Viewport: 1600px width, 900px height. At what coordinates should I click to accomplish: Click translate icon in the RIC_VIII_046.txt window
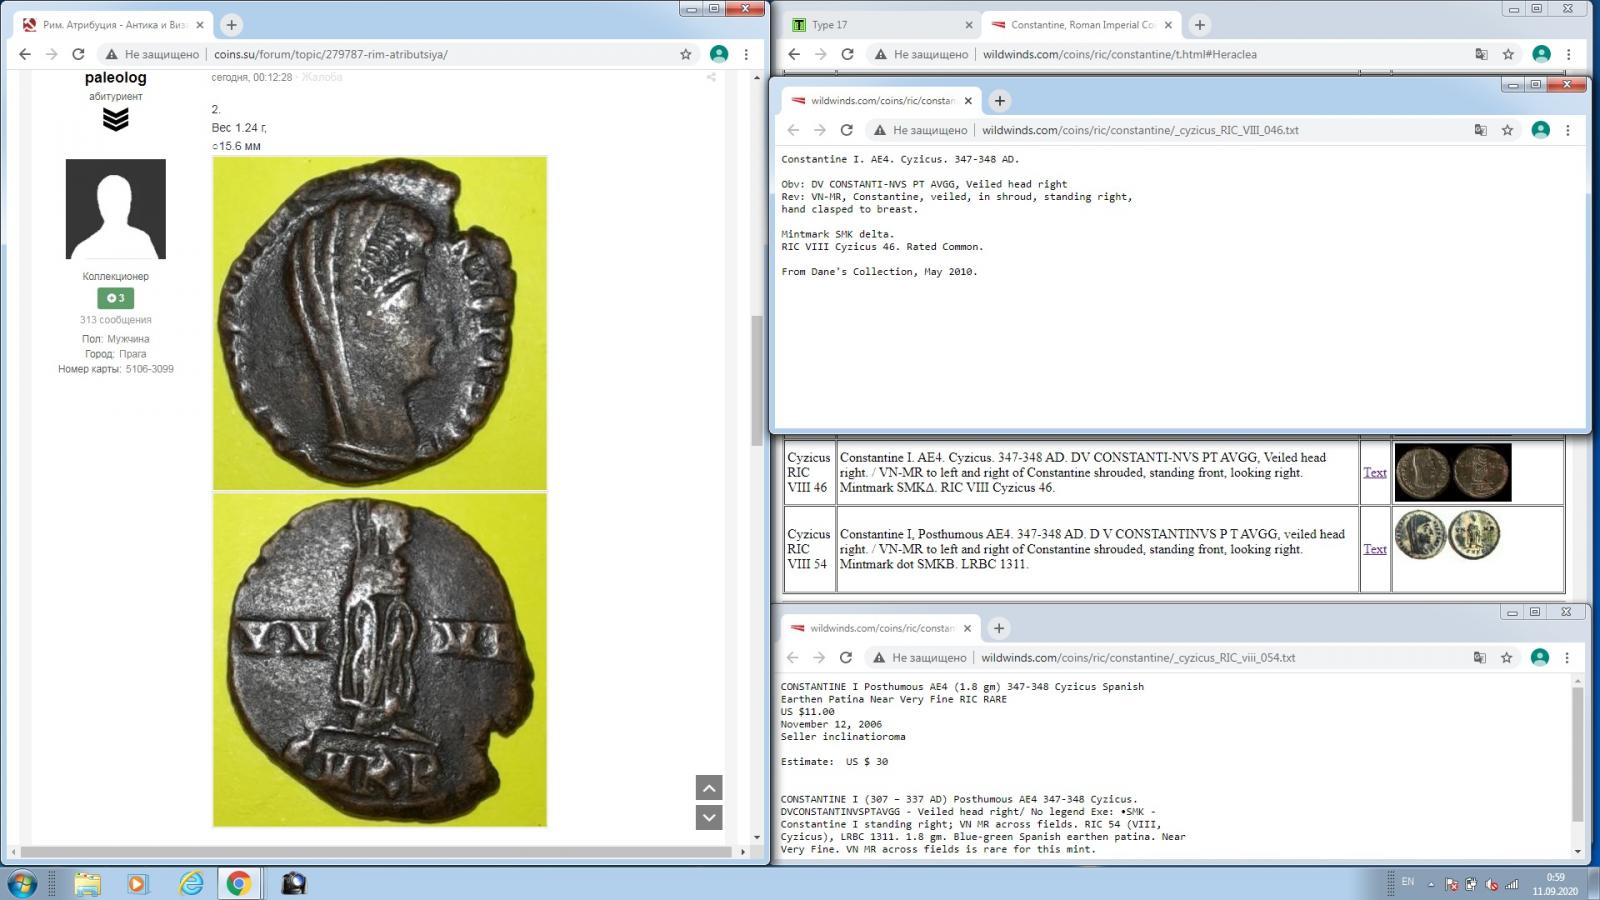click(x=1480, y=130)
